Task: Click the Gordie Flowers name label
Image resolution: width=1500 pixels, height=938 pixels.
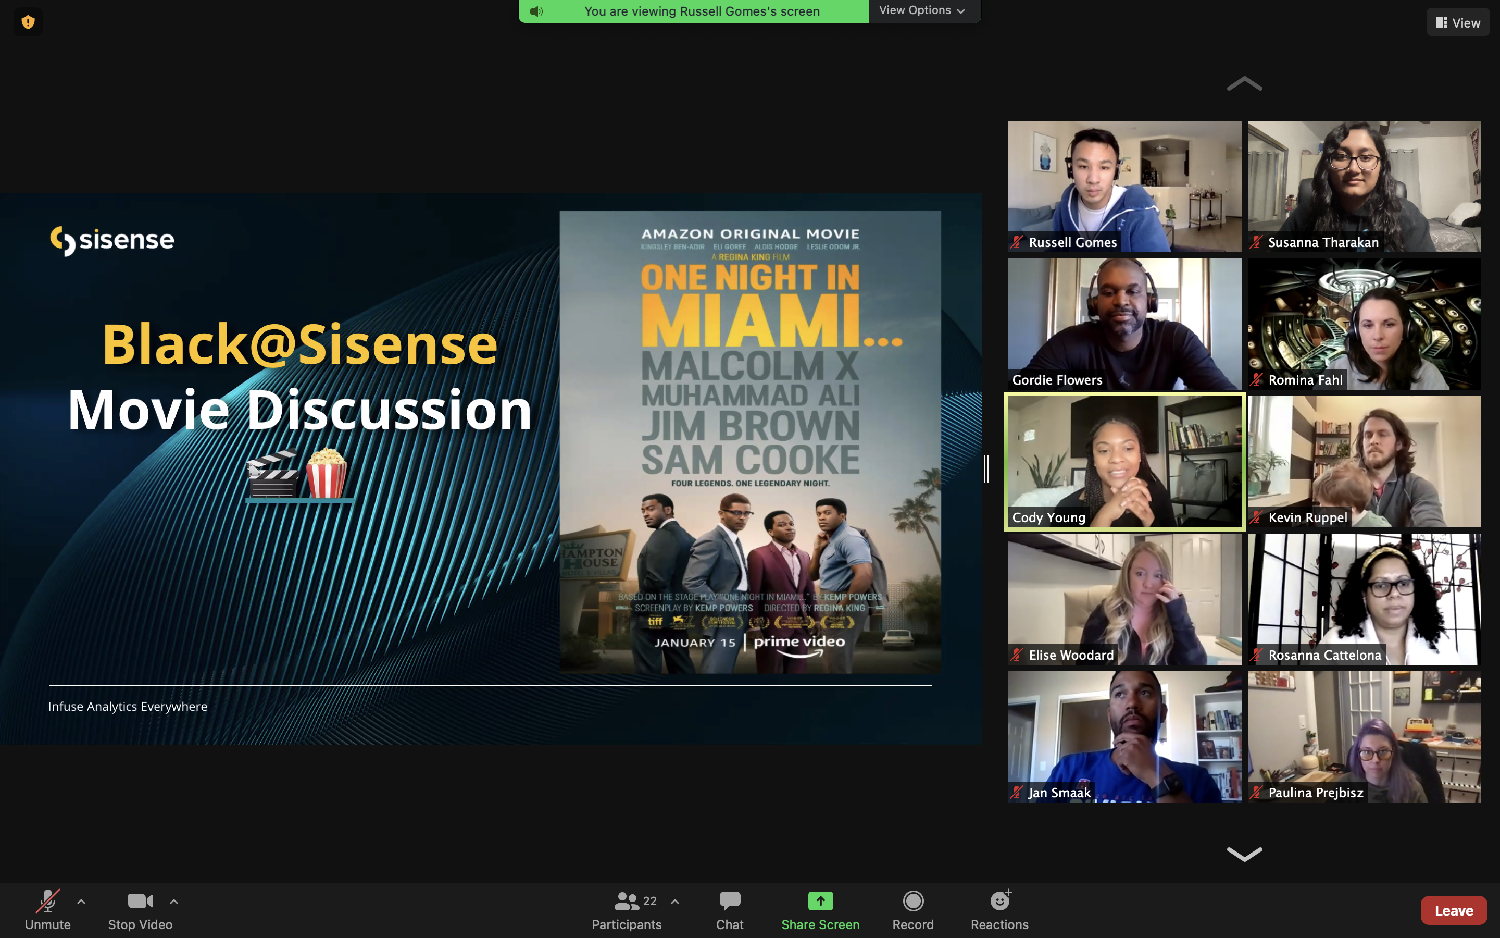Action: [1057, 380]
